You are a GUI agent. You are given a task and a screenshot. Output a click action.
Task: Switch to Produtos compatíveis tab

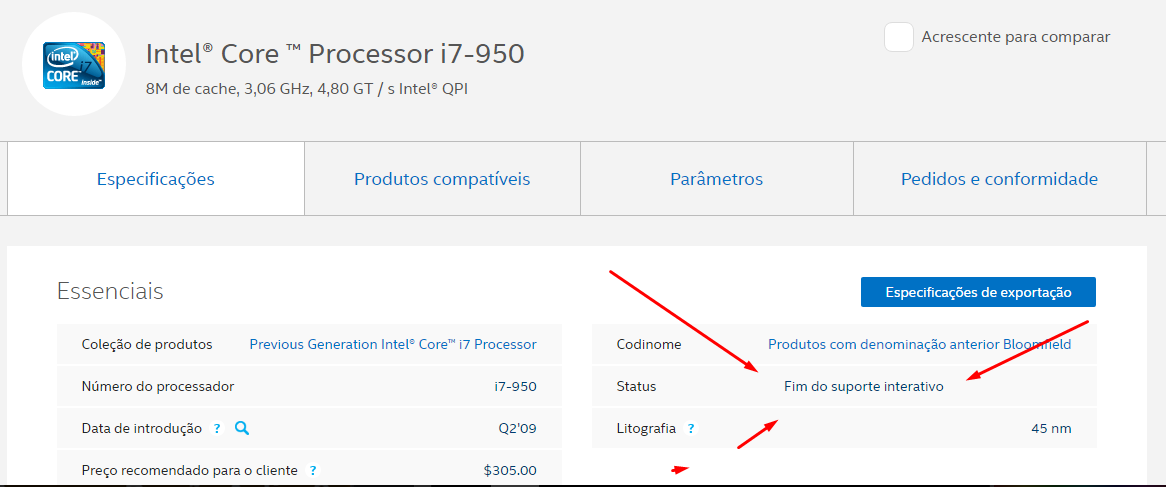[442, 178]
